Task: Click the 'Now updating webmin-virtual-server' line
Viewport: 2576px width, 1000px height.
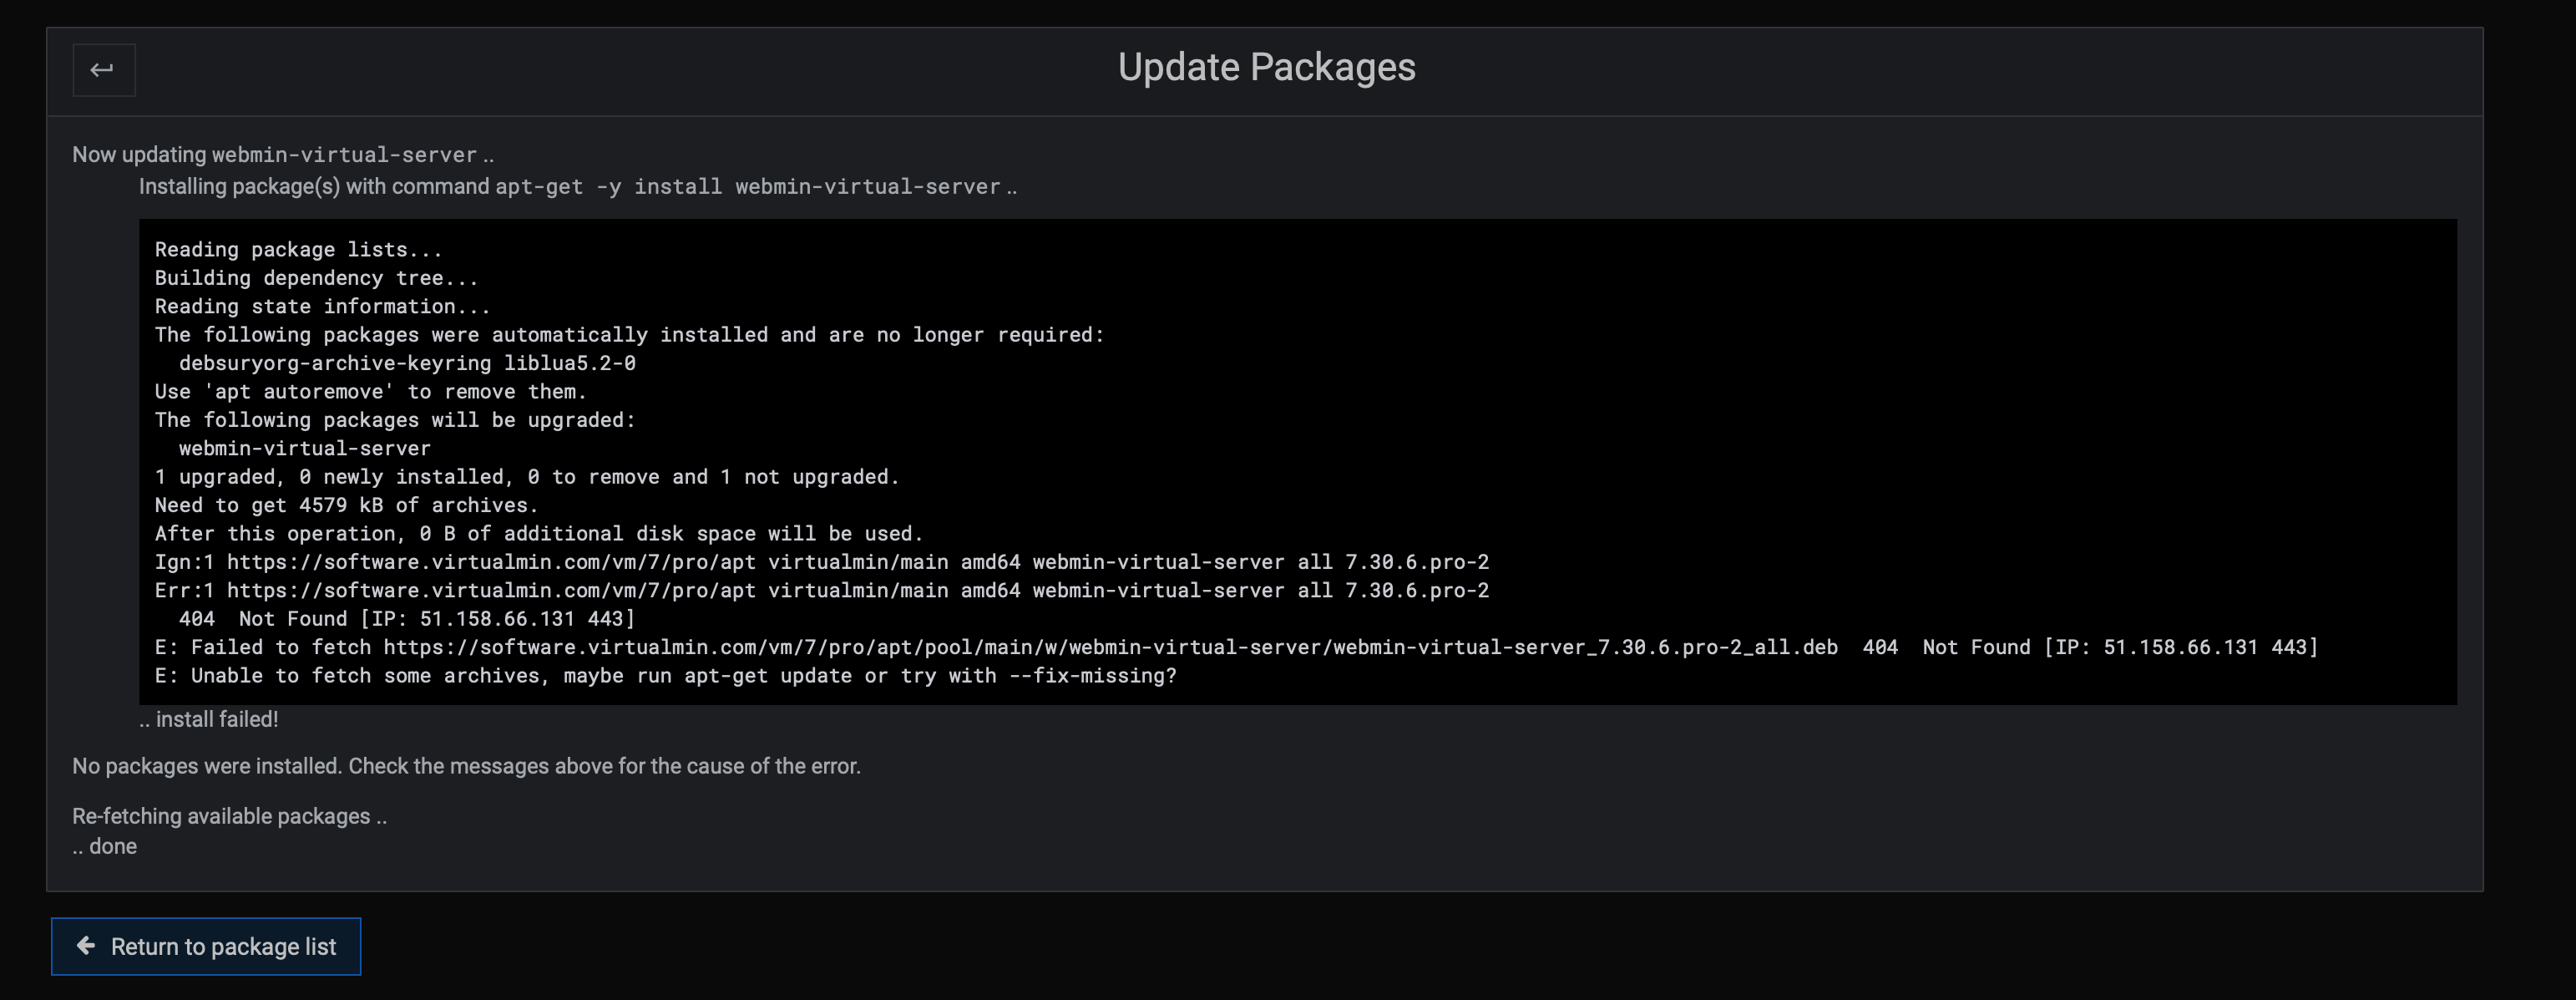Action: pos(283,155)
